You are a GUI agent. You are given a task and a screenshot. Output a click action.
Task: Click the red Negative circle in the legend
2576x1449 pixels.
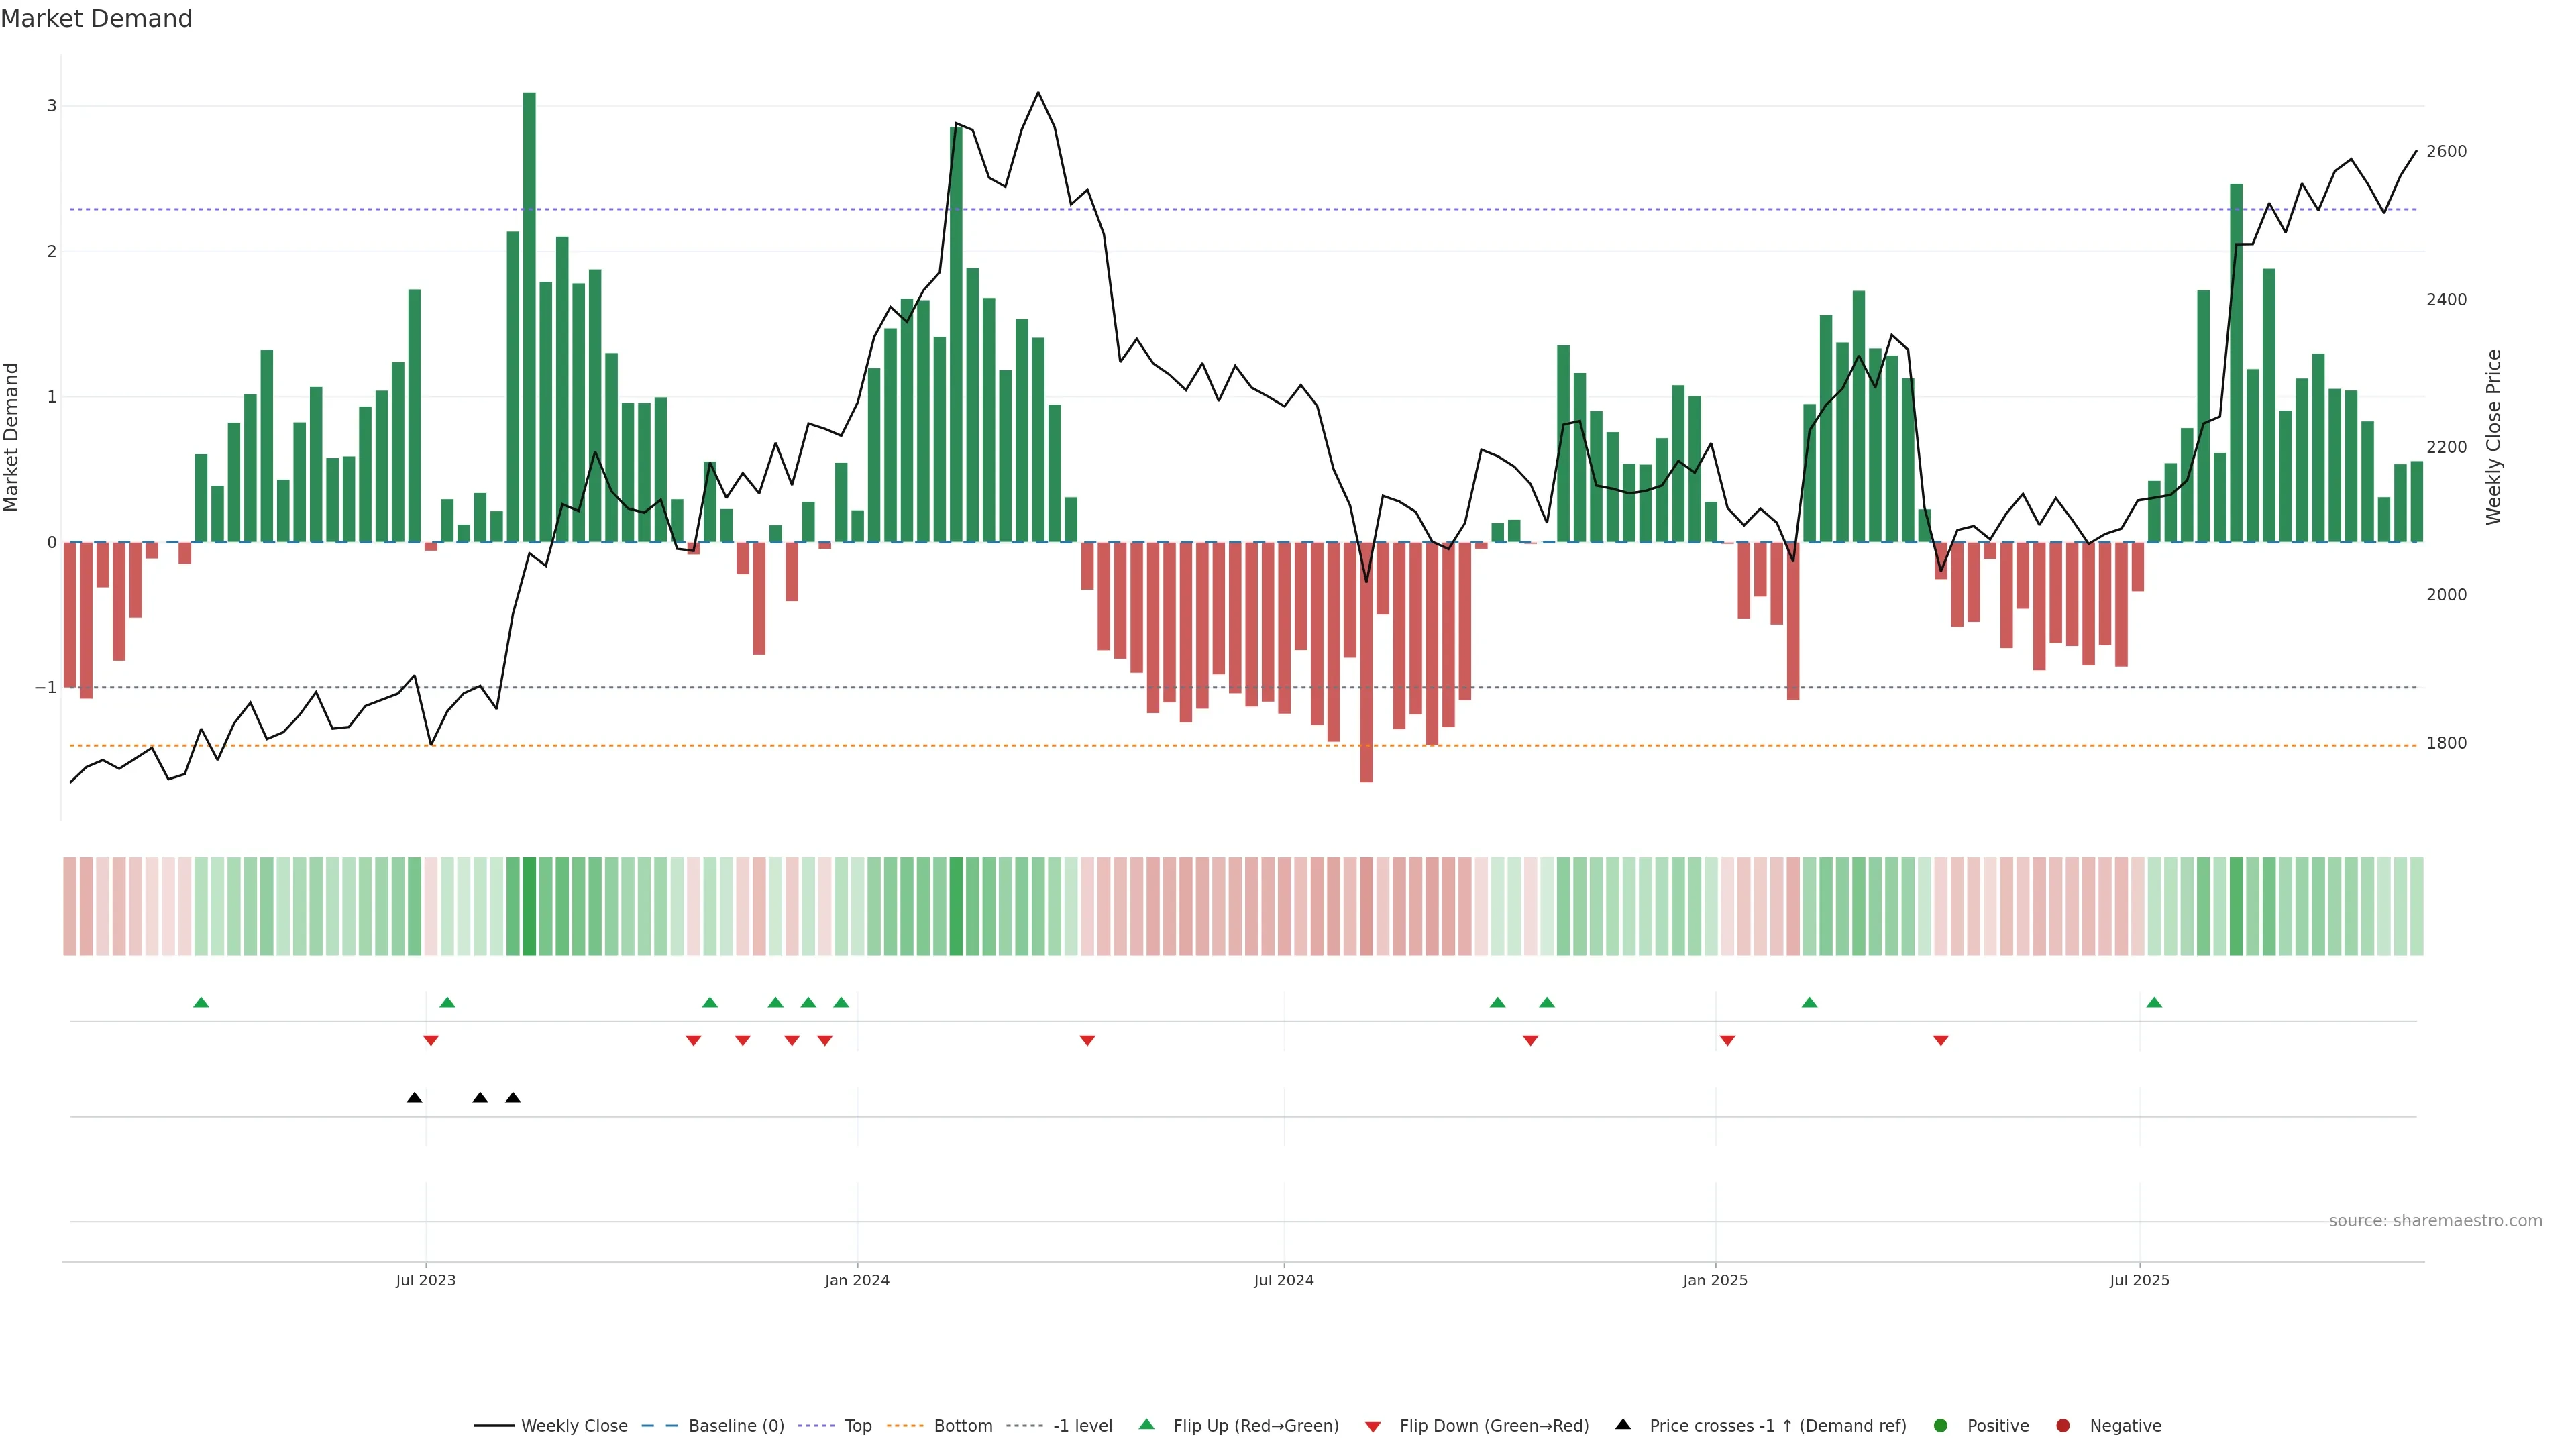tap(2063, 1426)
